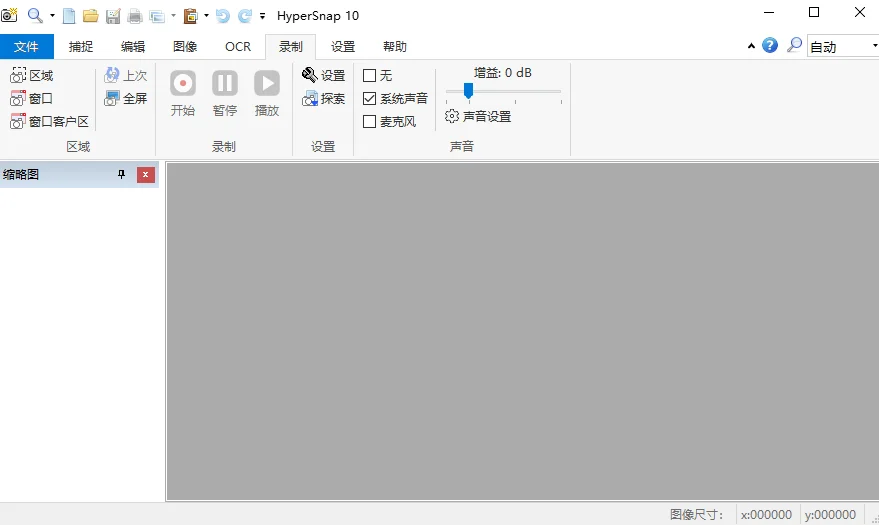Start recording with 开始 button
The width and height of the screenshot is (879, 525).
183,93
